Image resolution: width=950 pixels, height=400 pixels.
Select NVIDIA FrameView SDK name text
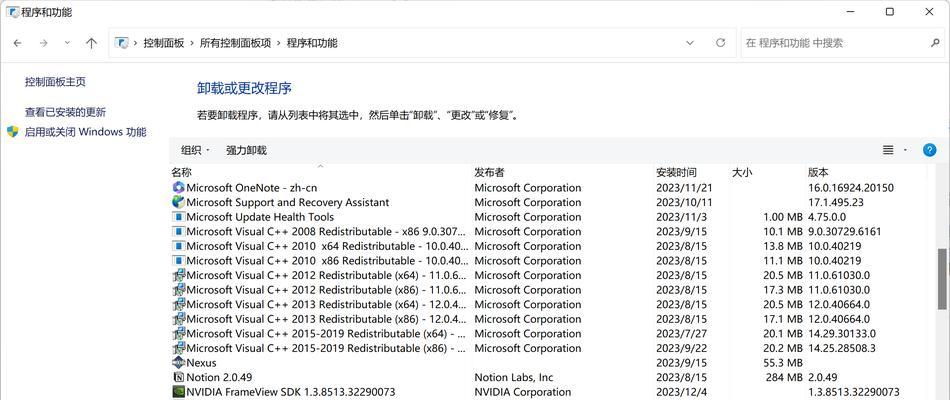[291, 392]
